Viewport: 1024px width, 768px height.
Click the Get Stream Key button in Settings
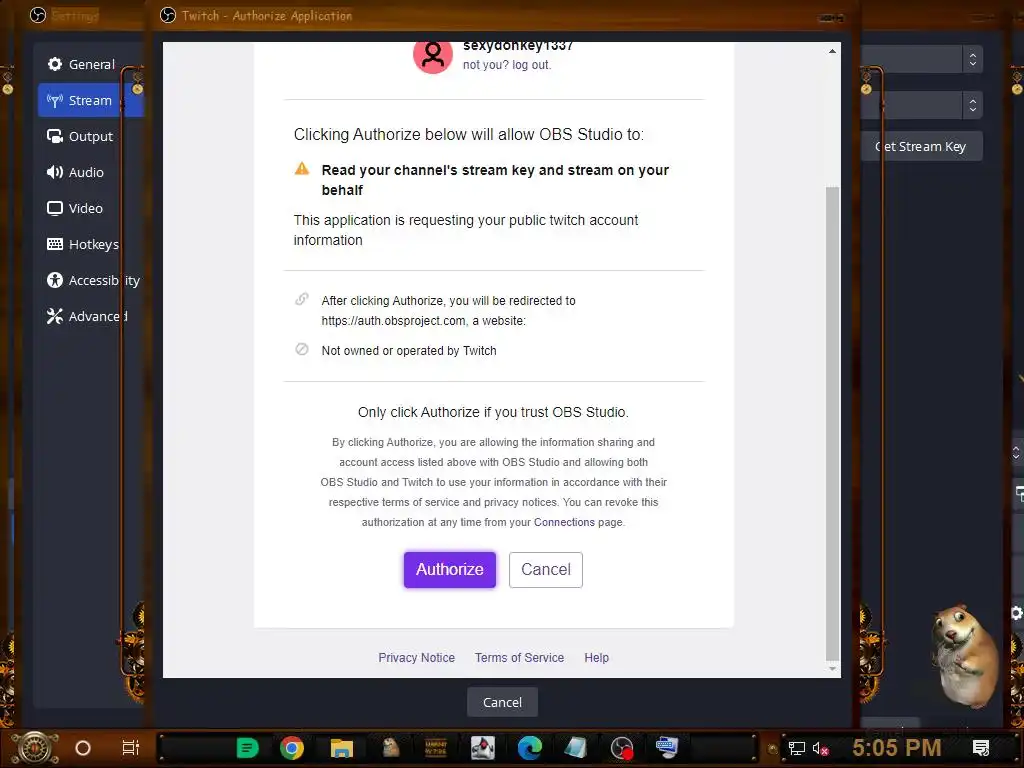pyautogui.click(x=920, y=146)
